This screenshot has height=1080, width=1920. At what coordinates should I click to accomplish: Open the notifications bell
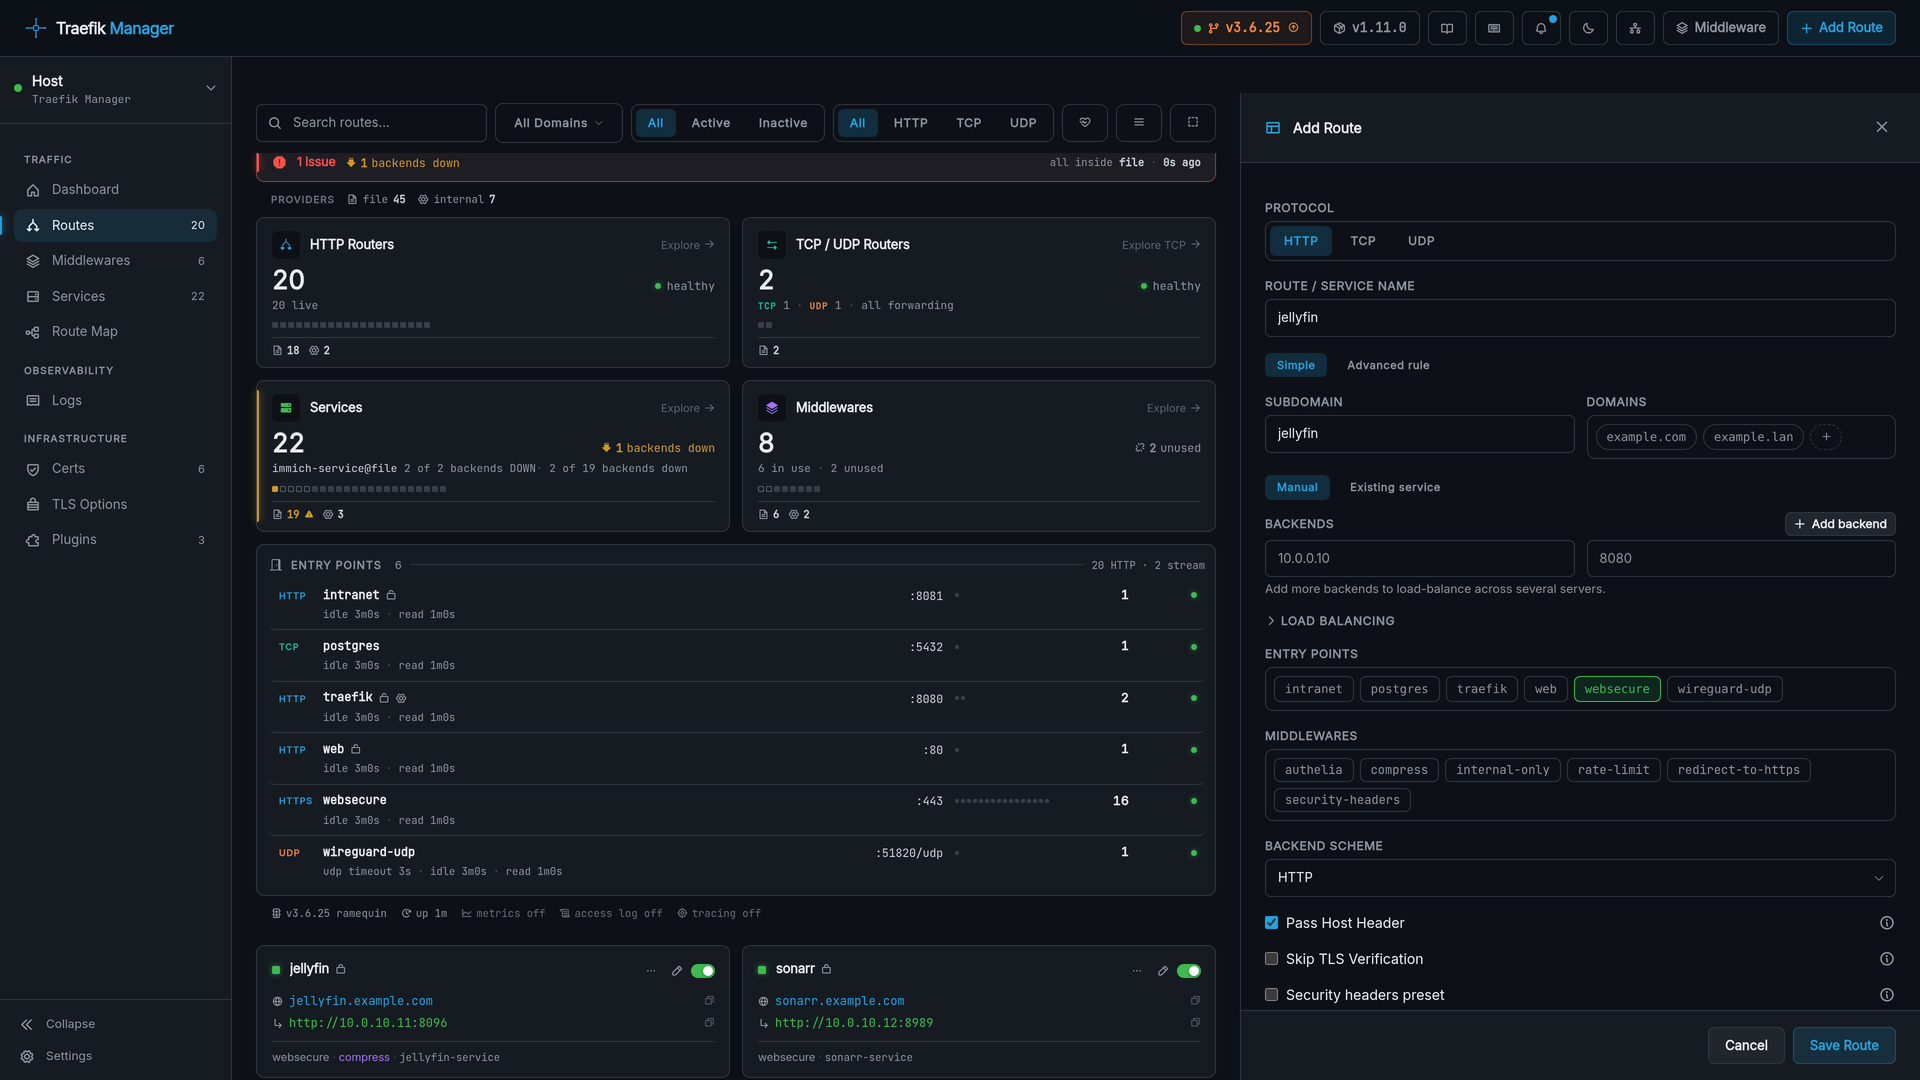click(1541, 28)
